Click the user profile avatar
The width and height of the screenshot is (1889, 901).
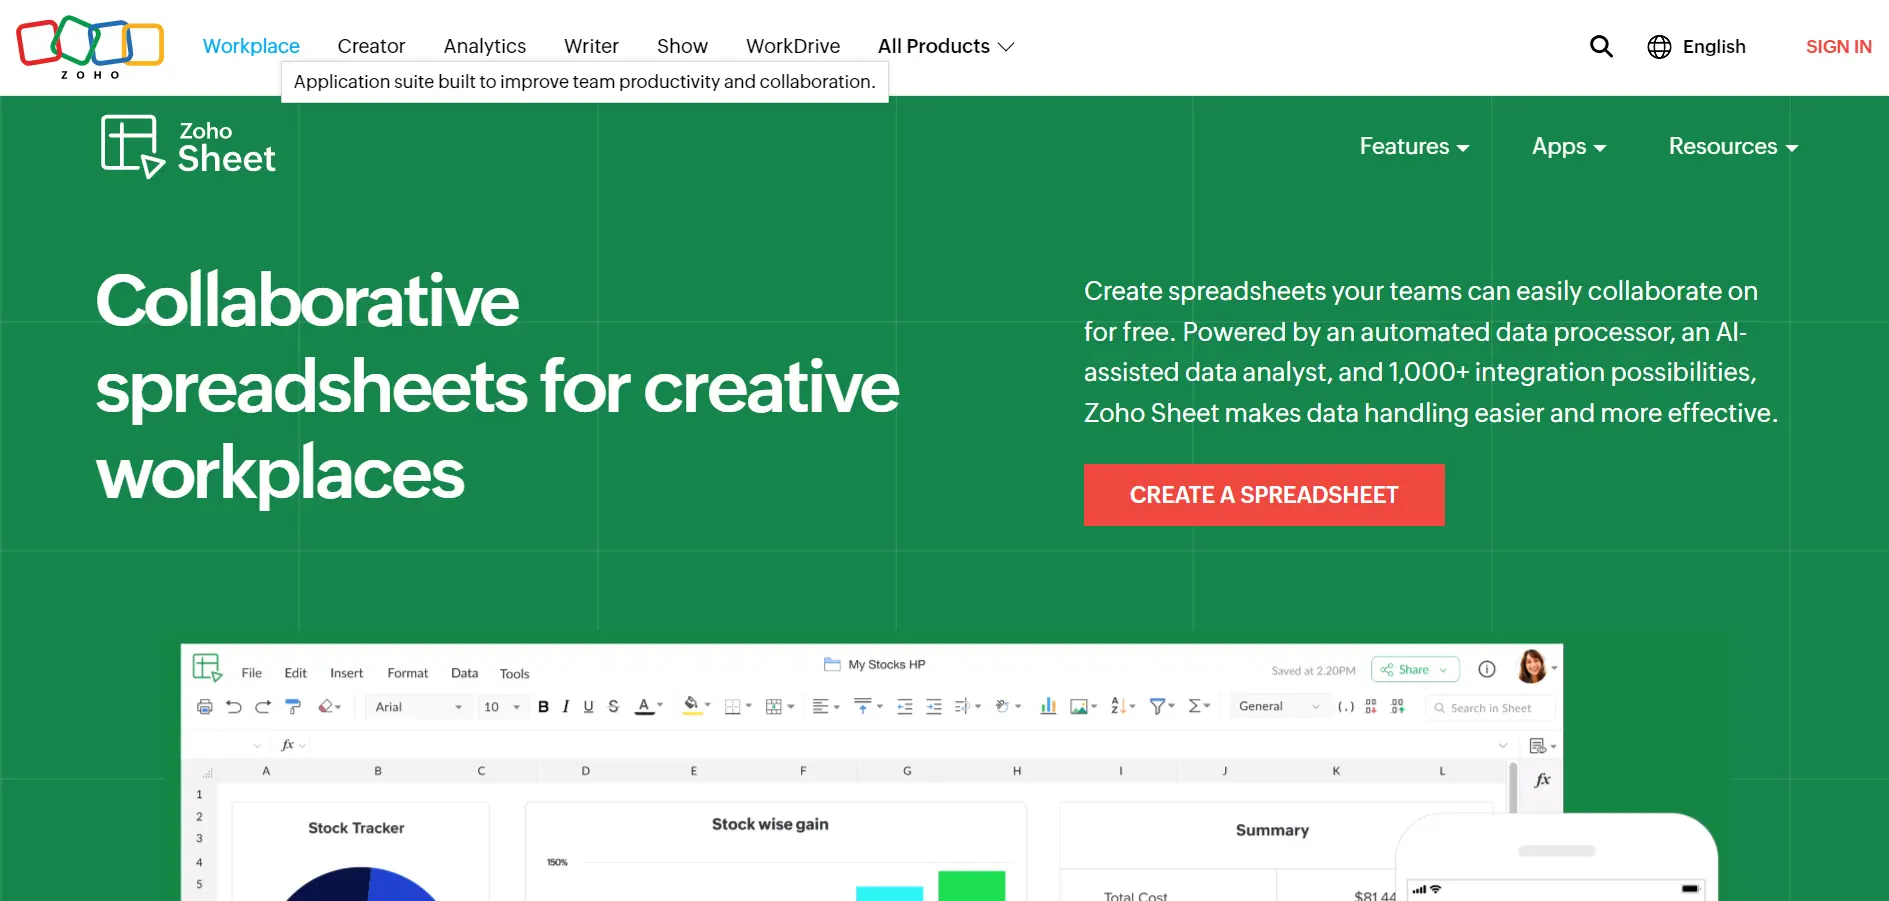pyautogui.click(x=1532, y=666)
